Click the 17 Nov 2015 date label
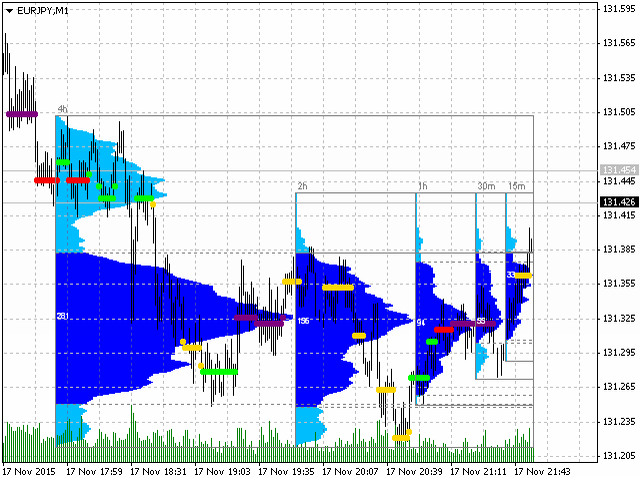Image resolution: width=640 pixels, height=480 pixels. tap(27, 470)
